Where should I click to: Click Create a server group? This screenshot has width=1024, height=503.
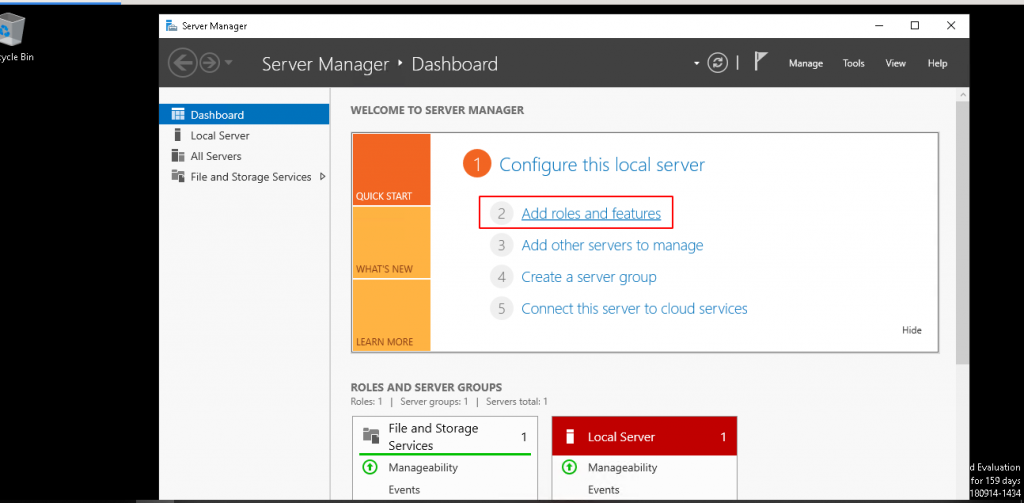coord(588,277)
